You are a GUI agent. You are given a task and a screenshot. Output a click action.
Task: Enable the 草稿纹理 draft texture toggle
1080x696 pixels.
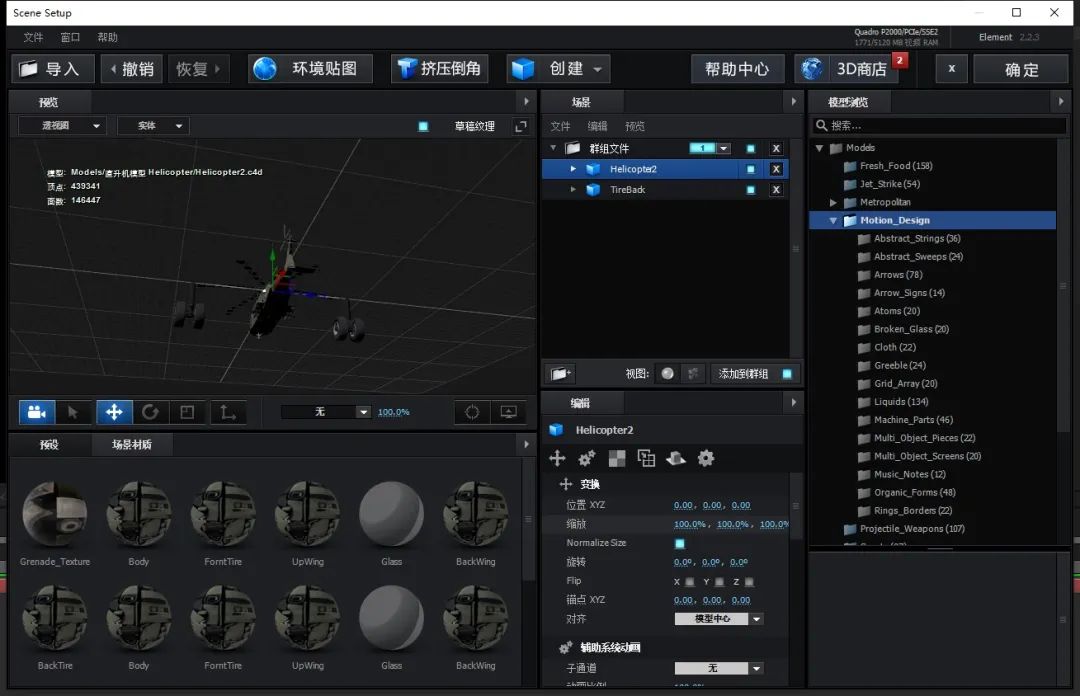(x=426, y=126)
